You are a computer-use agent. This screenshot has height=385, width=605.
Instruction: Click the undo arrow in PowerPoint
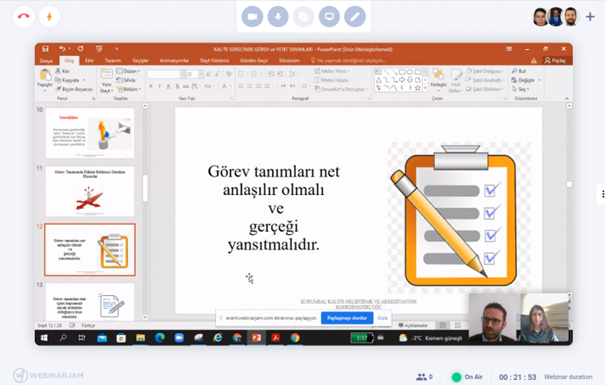tap(62, 49)
